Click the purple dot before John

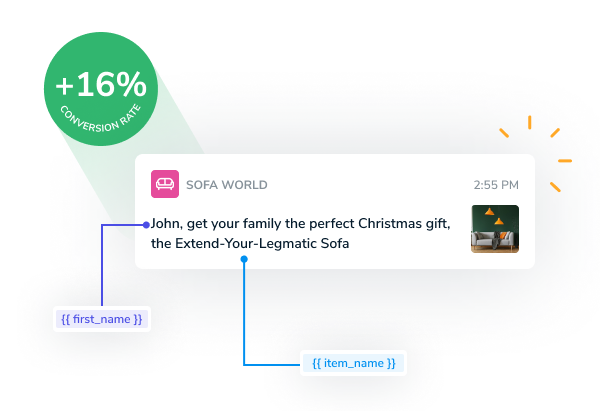tap(146, 225)
